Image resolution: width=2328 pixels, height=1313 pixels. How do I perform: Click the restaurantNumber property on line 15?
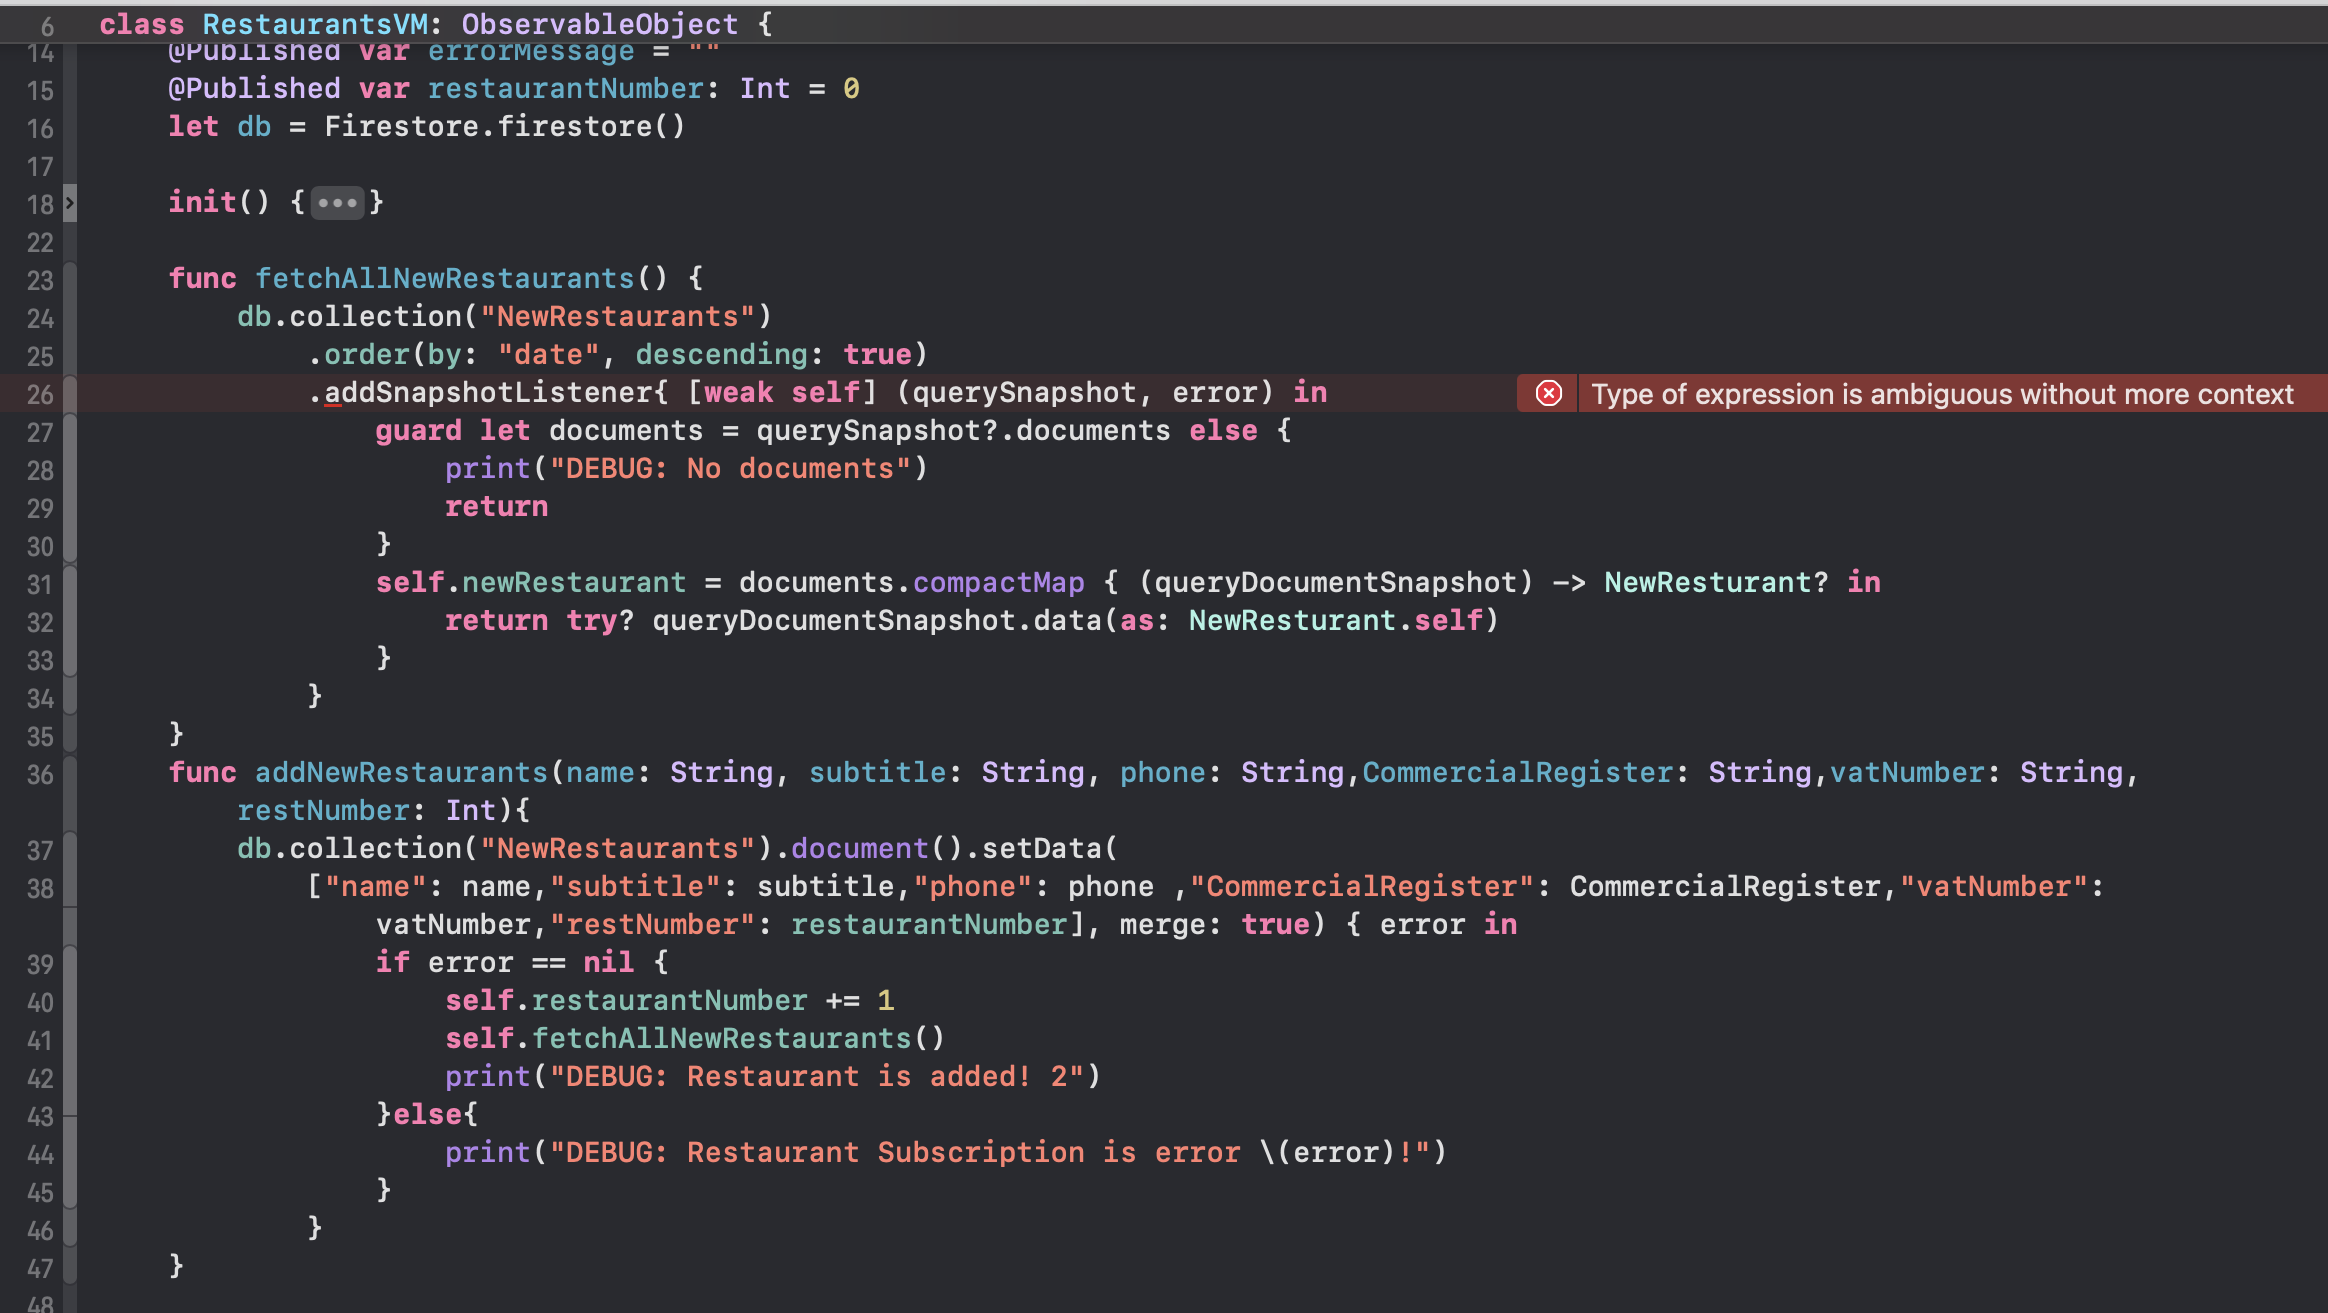click(x=565, y=89)
